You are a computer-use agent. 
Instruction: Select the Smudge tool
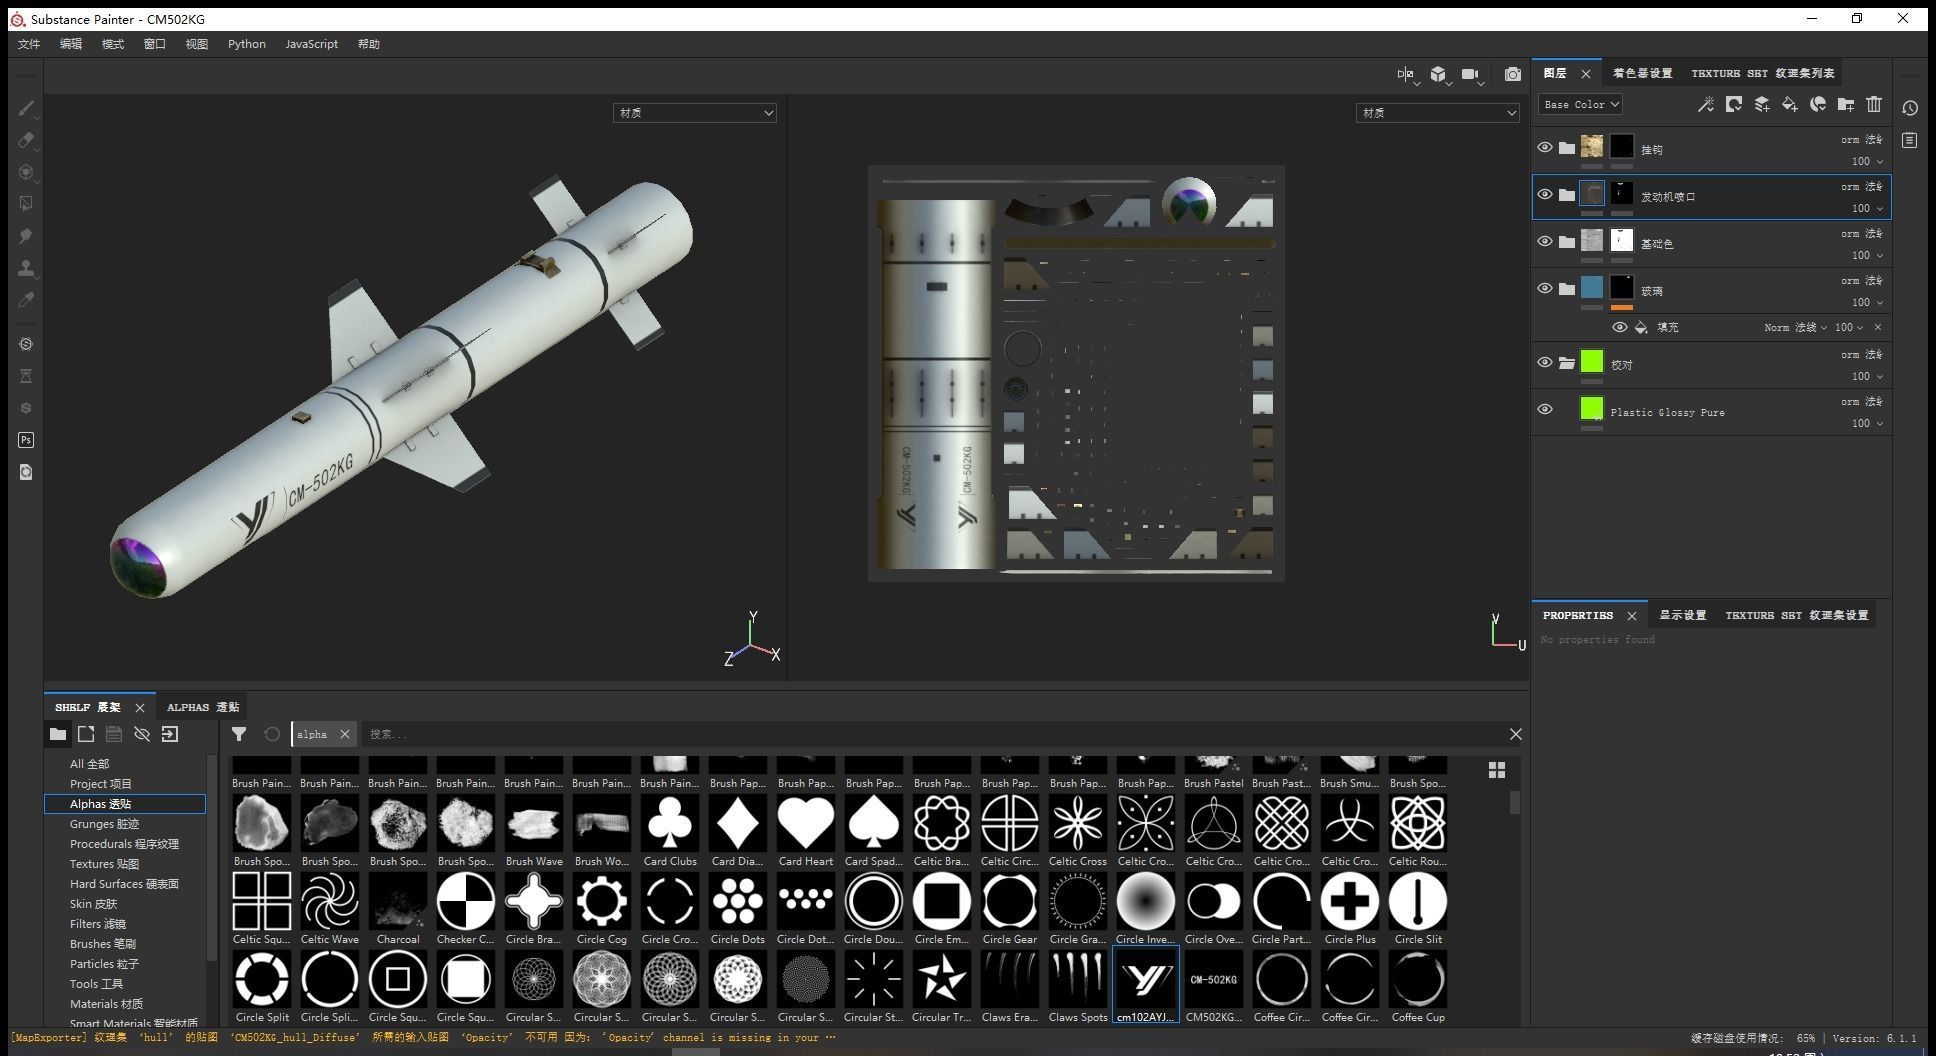pos(26,236)
